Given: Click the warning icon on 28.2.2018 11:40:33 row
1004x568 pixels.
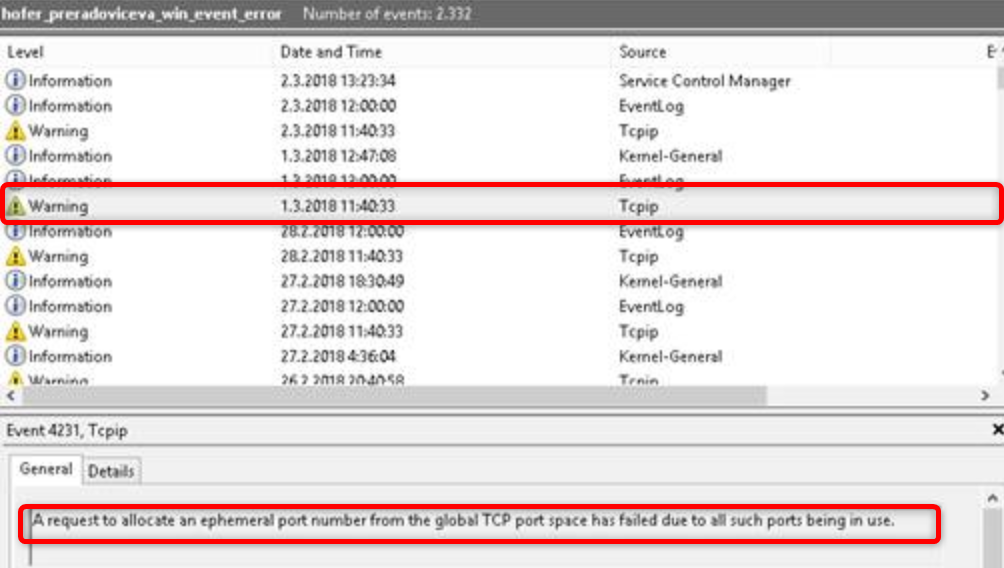Looking at the screenshot, I should [15, 256].
